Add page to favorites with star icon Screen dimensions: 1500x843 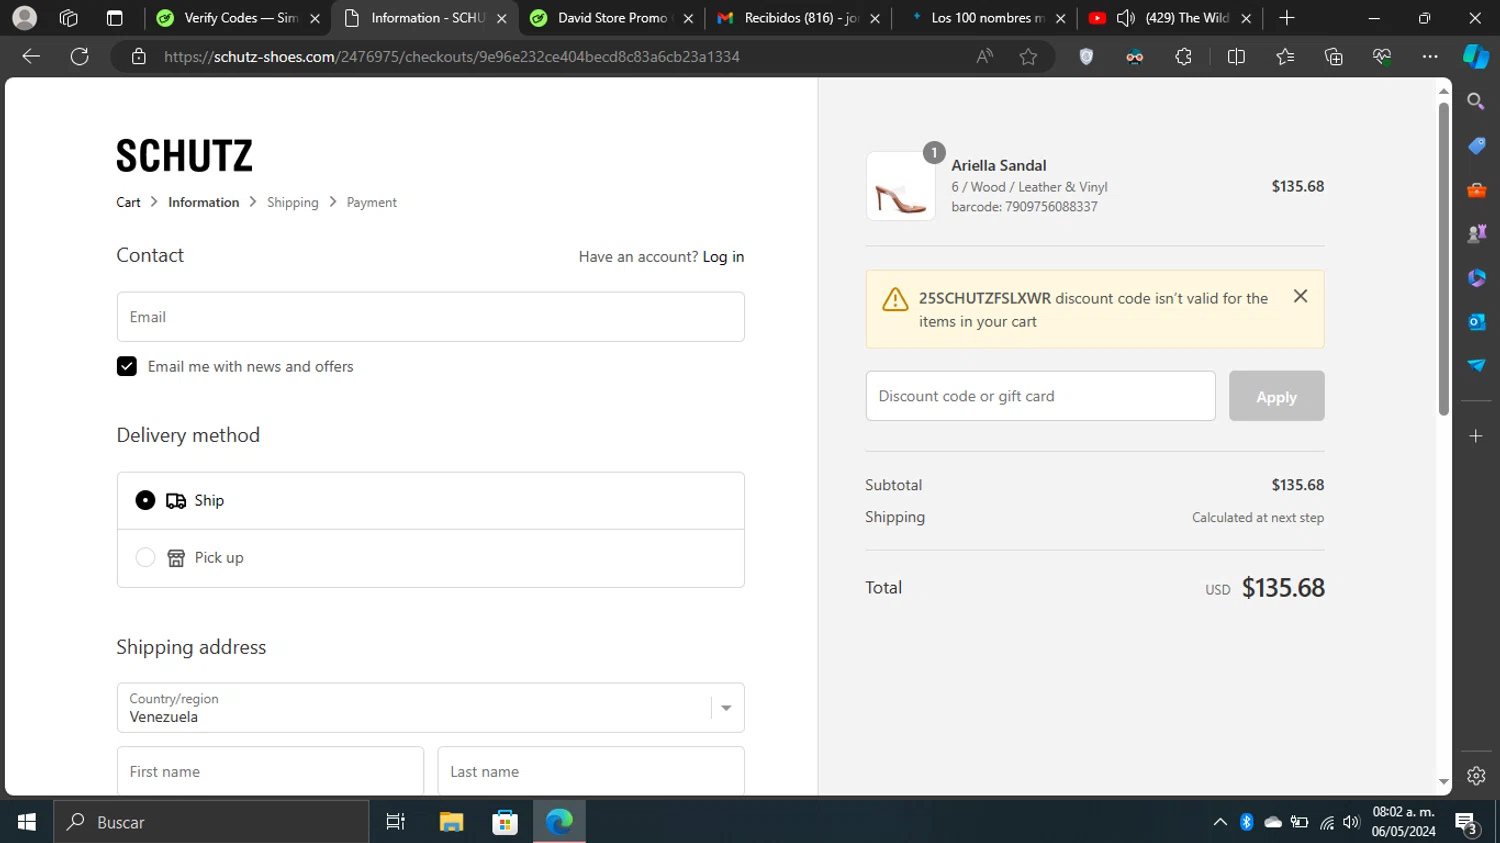click(x=1028, y=57)
